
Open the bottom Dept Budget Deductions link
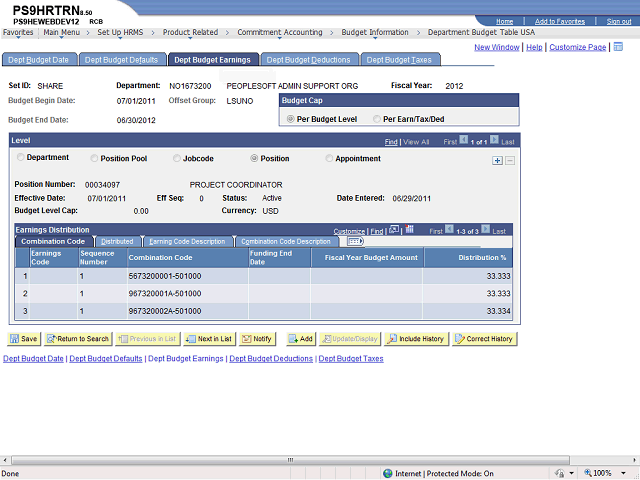(x=271, y=358)
